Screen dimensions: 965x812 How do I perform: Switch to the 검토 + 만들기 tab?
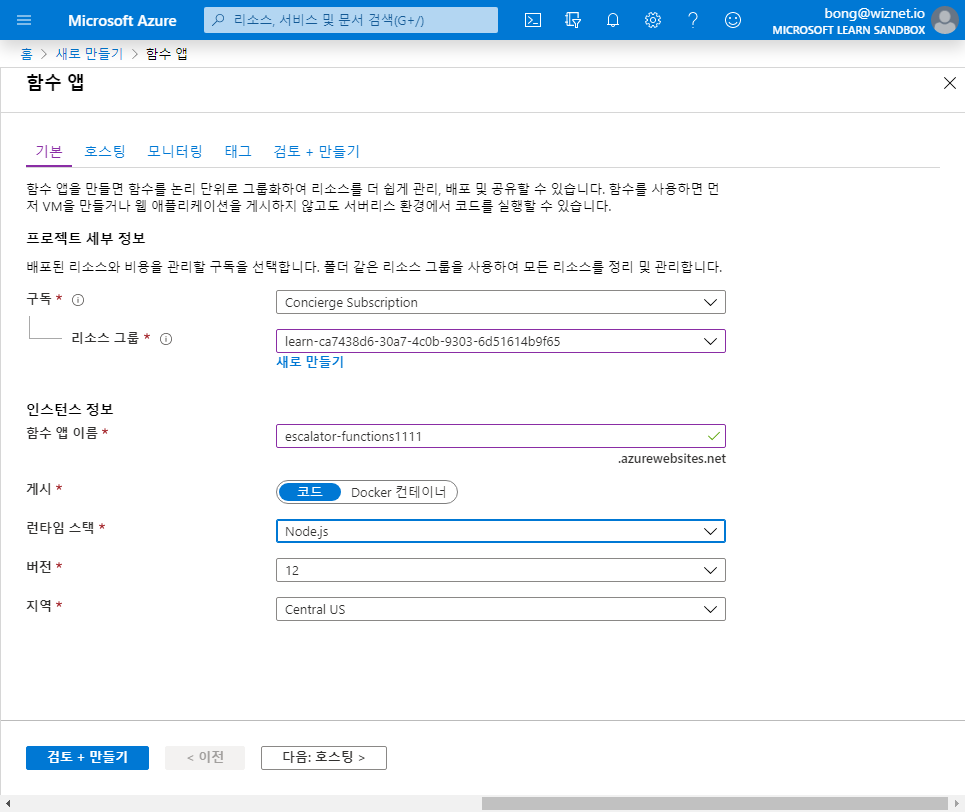pos(316,151)
